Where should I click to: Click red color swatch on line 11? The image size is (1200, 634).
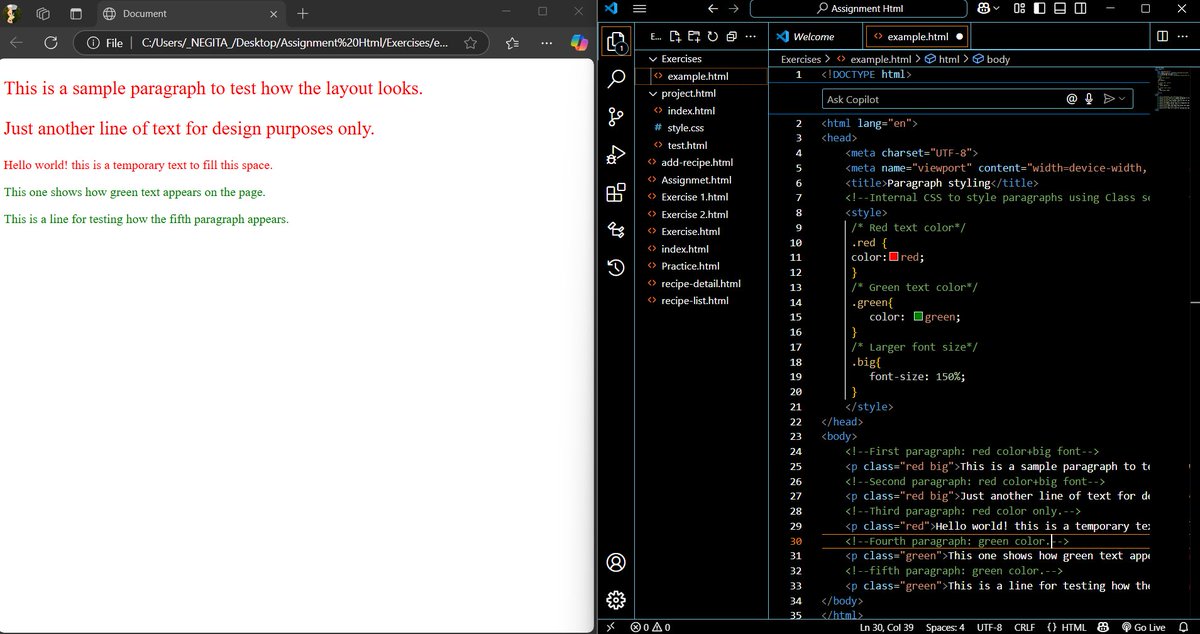pyautogui.click(x=894, y=257)
